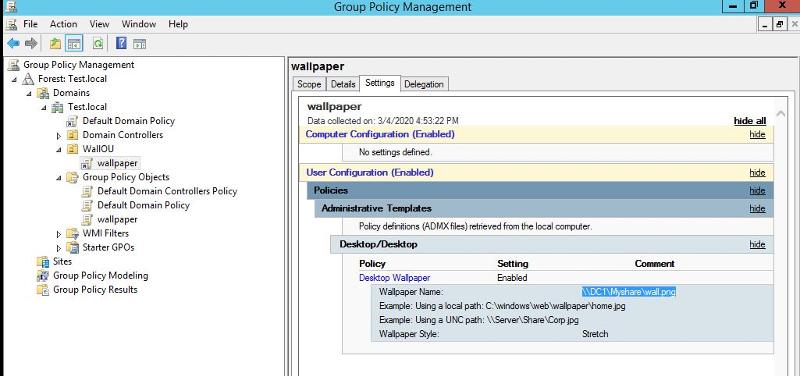Viewport: 800px width, 376px height.
Task: Open the View menu
Action: 99,24
